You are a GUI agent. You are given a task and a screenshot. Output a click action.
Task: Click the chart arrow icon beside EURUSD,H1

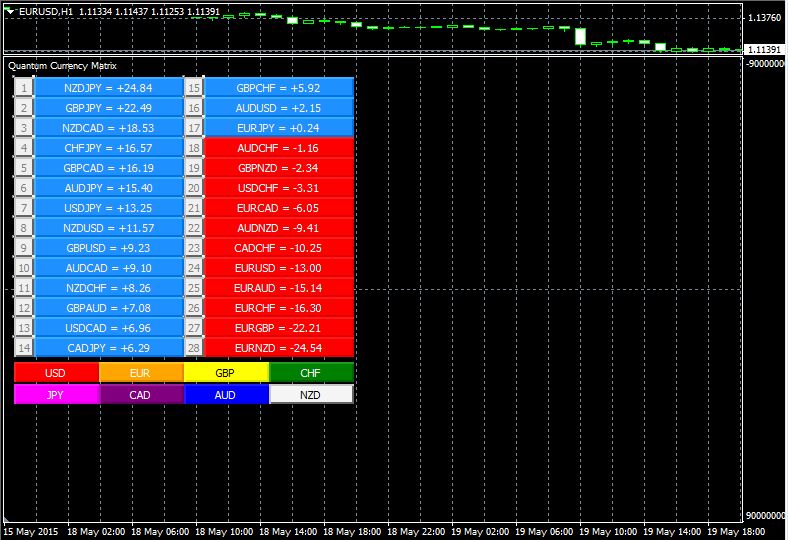(11, 10)
